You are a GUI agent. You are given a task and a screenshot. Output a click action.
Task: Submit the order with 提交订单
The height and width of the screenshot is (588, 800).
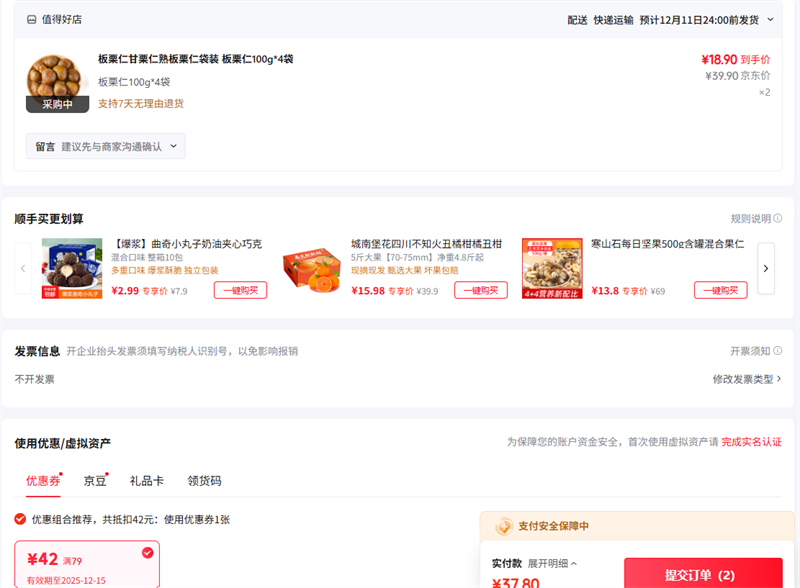[x=702, y=574]
